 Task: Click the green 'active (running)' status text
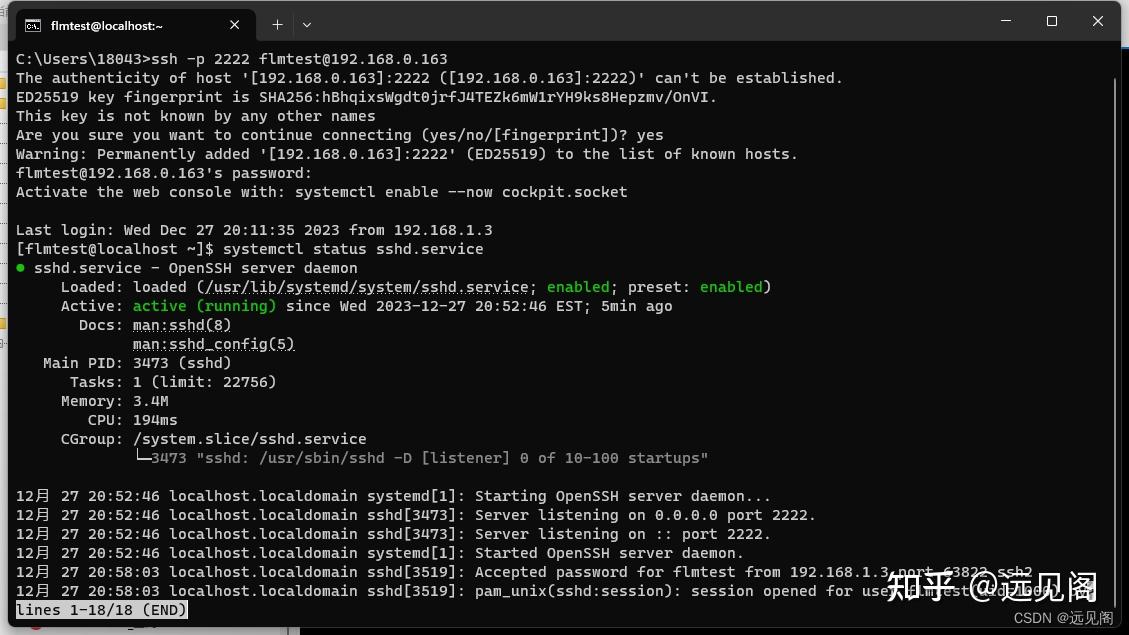coord(204,306)
